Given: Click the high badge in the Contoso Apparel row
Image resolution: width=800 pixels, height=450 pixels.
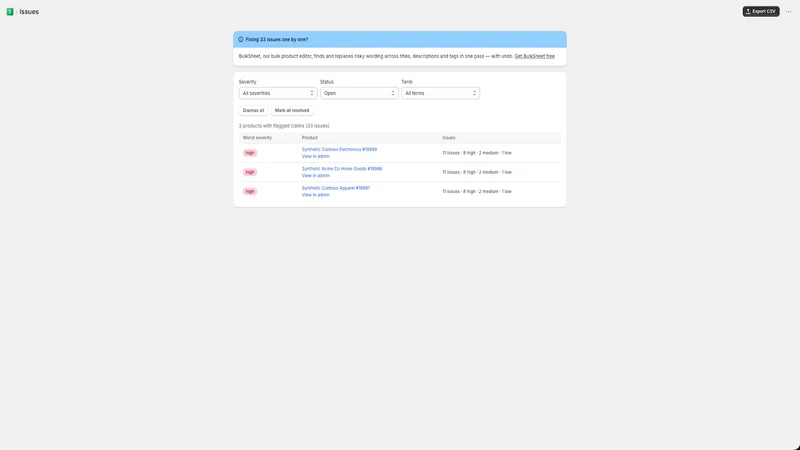Looking at the screenshot, I should (250, 191).
